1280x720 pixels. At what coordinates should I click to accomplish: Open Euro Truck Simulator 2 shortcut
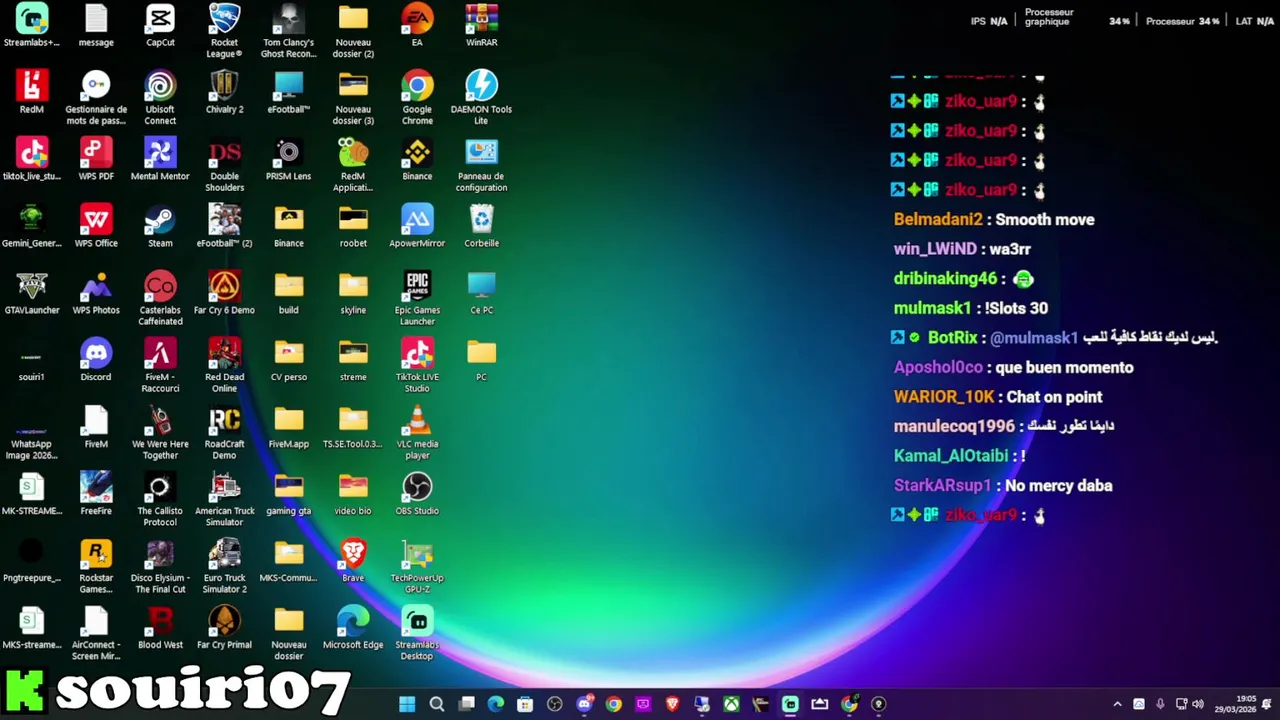pyautogui.click(x=224, y=567)
